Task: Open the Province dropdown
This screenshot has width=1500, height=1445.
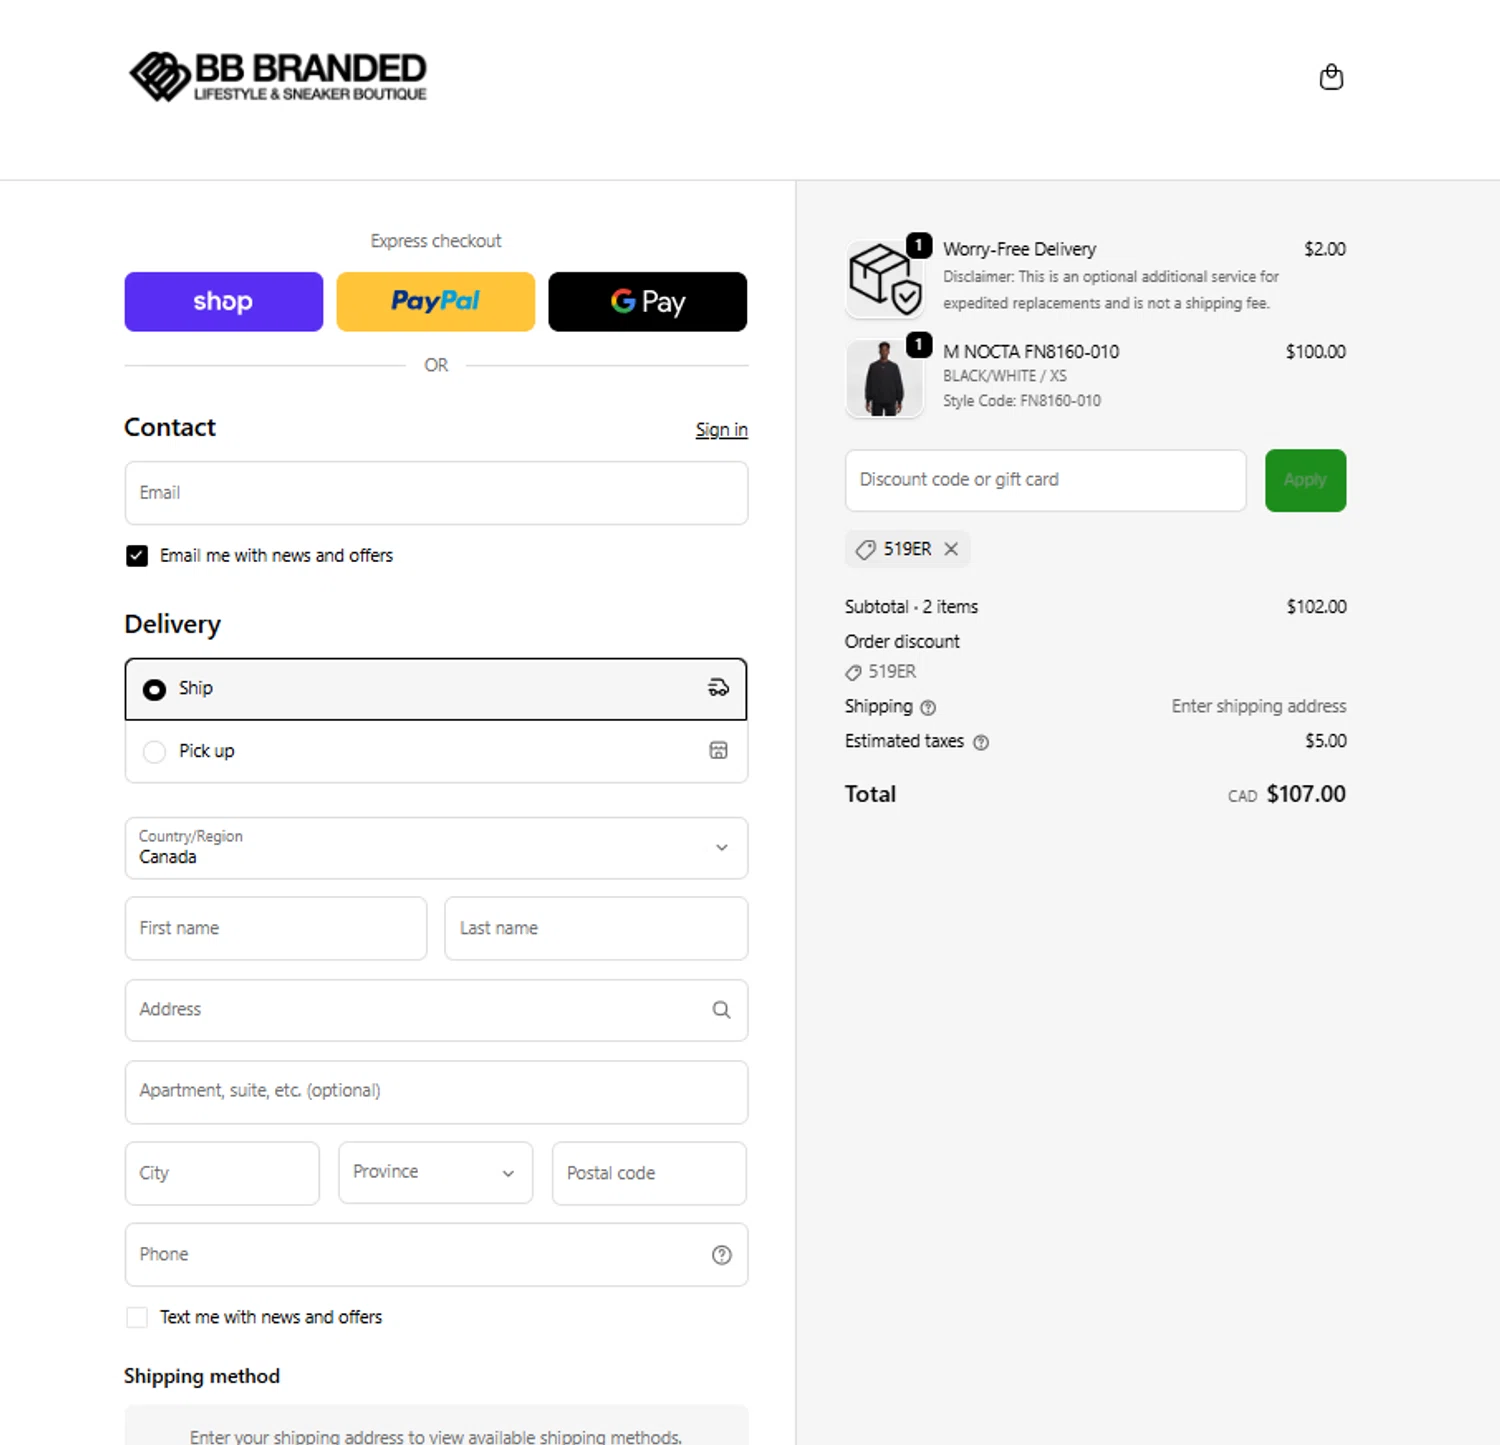Action: 435,1173
